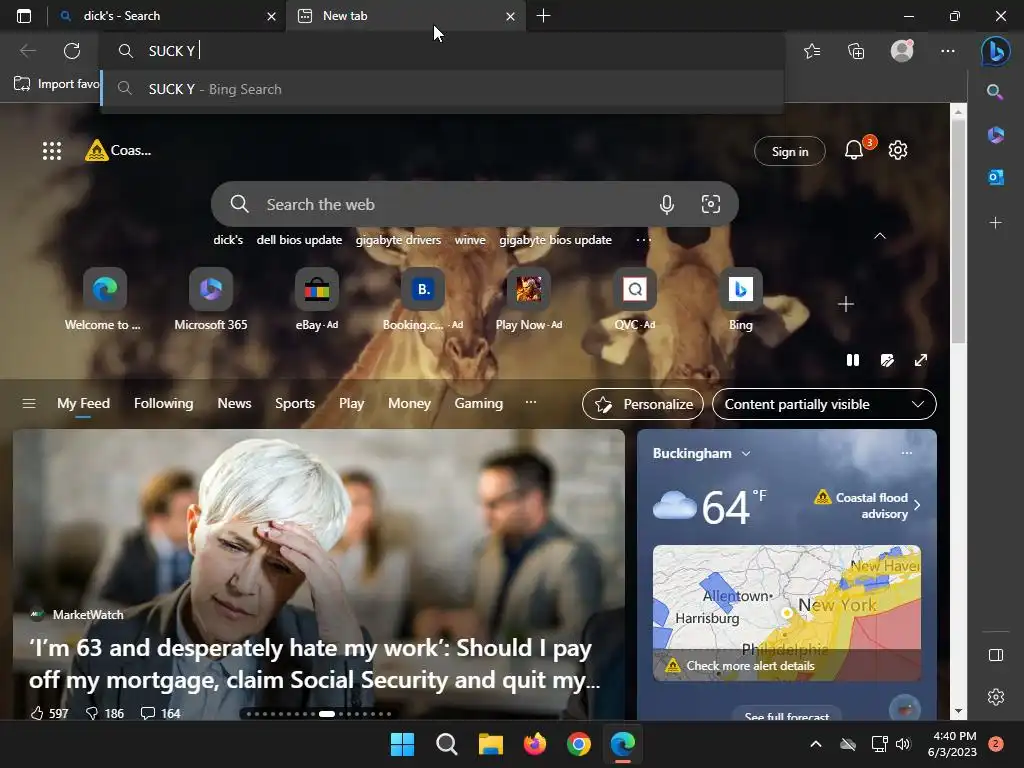The height and width of the screenshot is (768, 1024).
Task: Open the Bing Chat sidebar icon
Action: 995,51
